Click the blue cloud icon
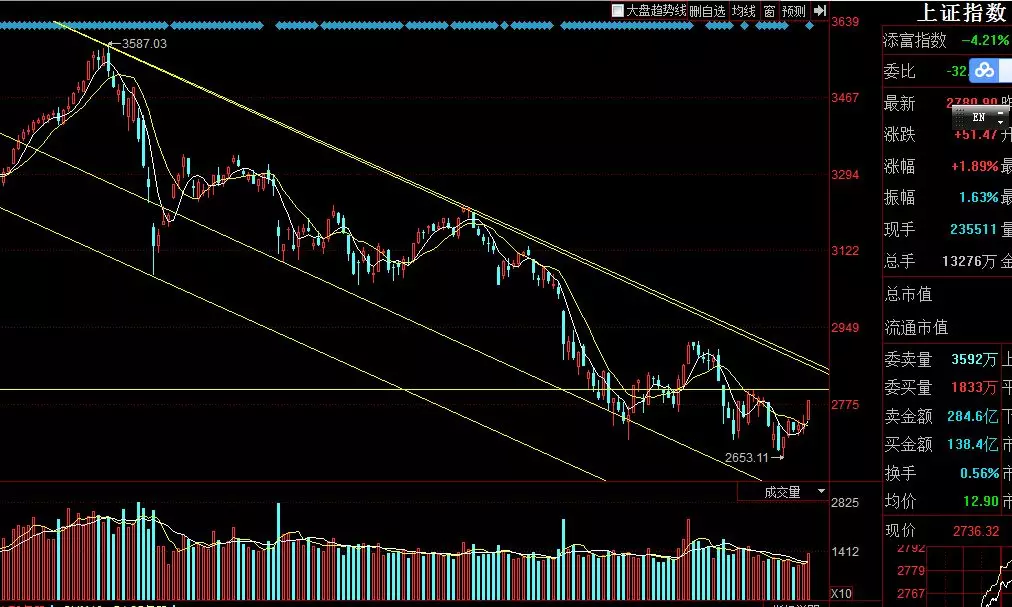Image resolution: width=1012 pixels, height=607 pixels. click(985, 70)
